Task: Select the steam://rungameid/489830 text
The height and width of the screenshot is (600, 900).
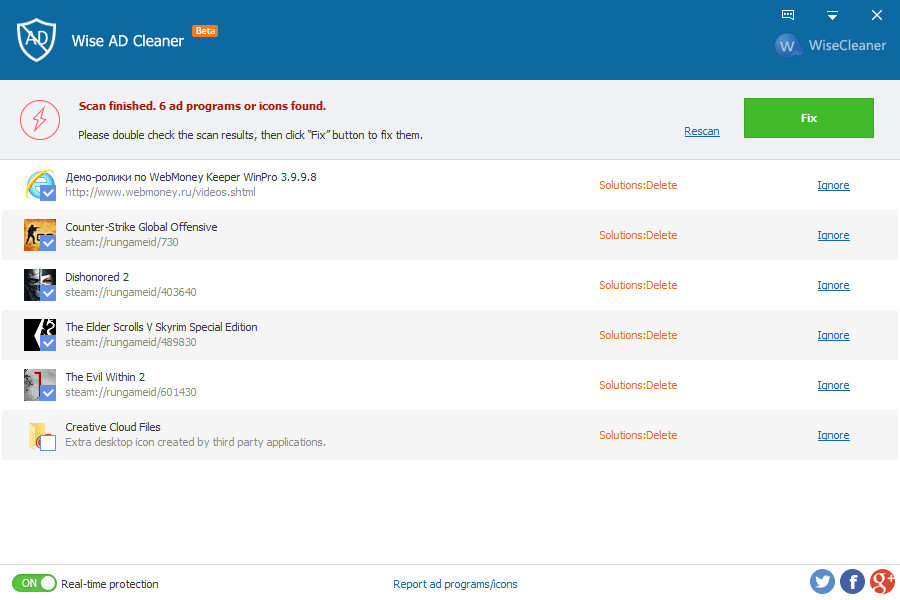Action: pos(131,342)
